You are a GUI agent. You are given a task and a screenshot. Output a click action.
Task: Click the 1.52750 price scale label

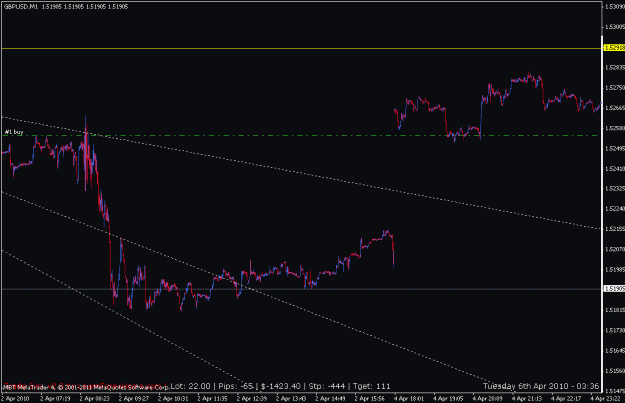click(615, 87)
